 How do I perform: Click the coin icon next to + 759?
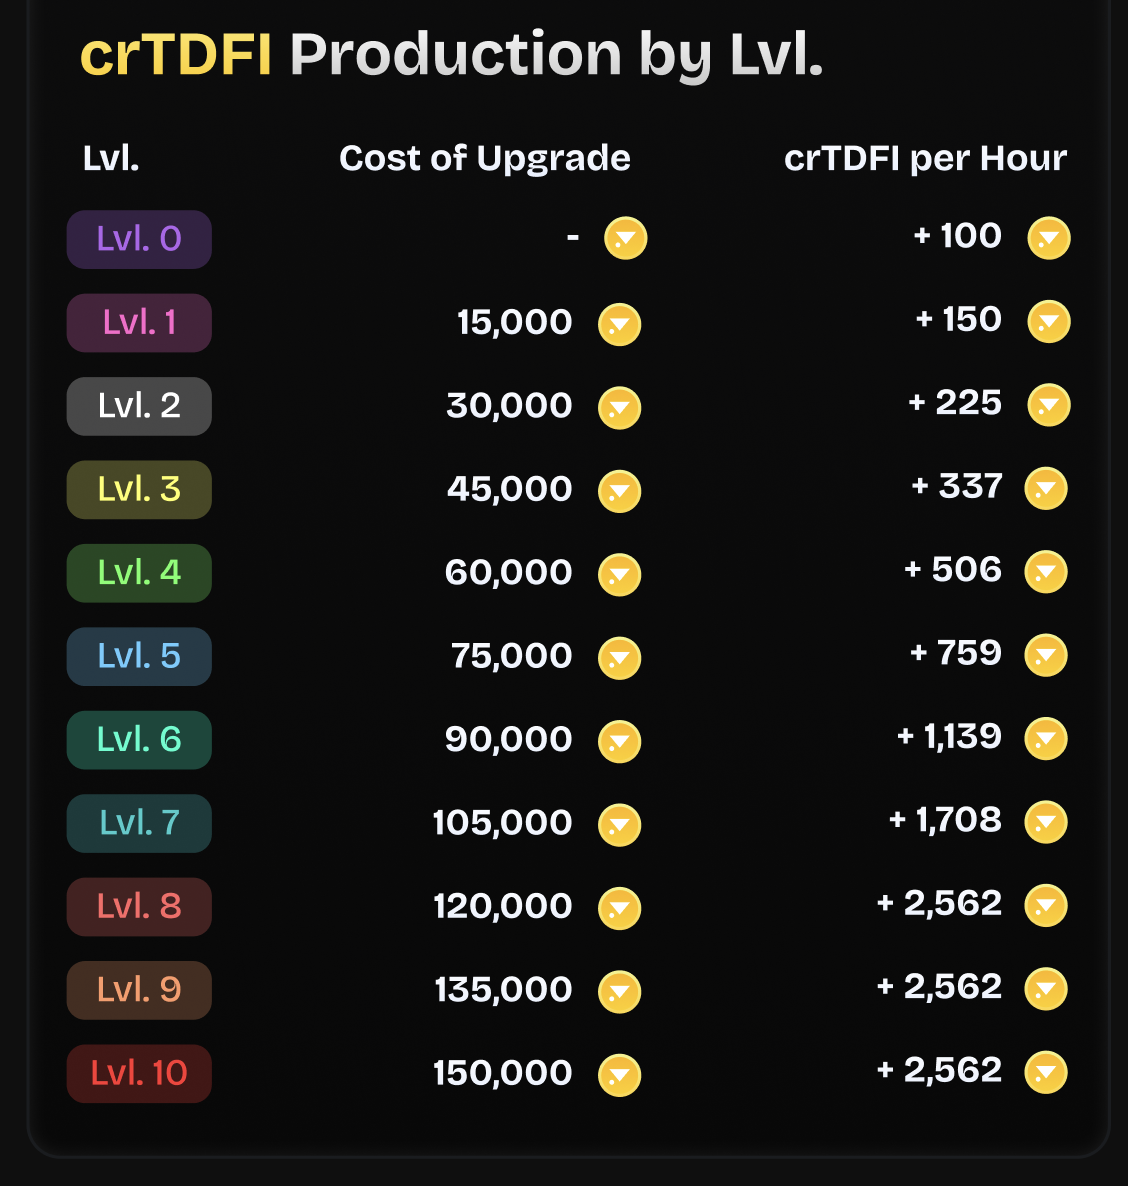[1046, 655]
